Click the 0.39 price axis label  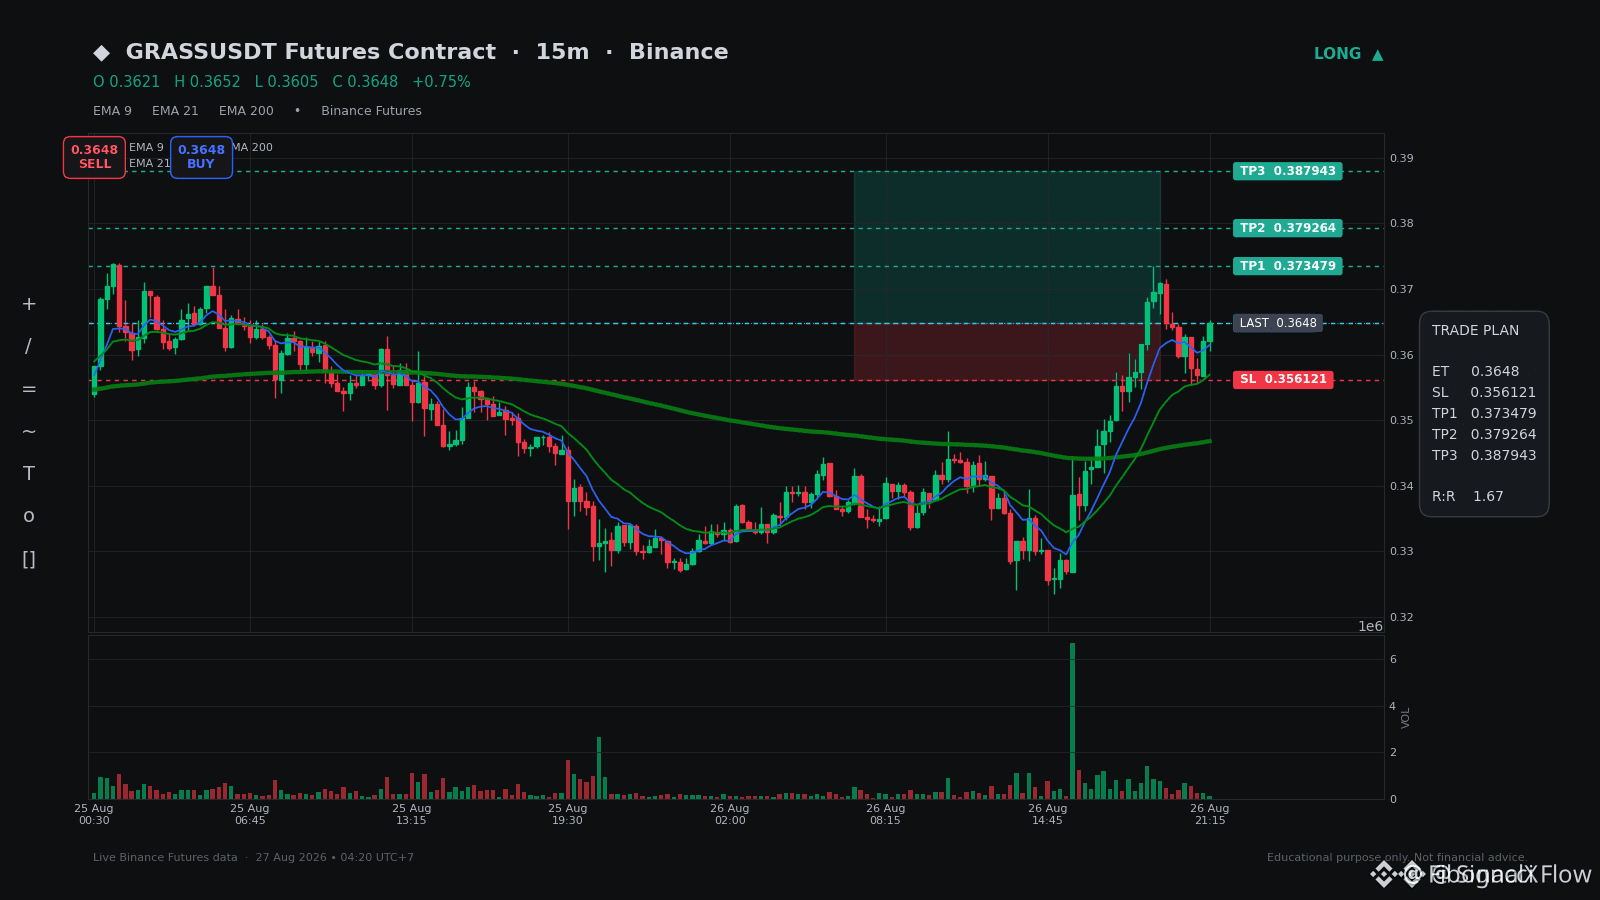tap(1401, 158)
